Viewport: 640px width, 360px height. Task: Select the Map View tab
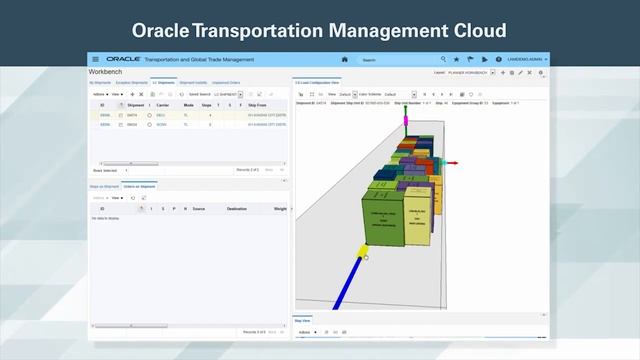point(302,321)
